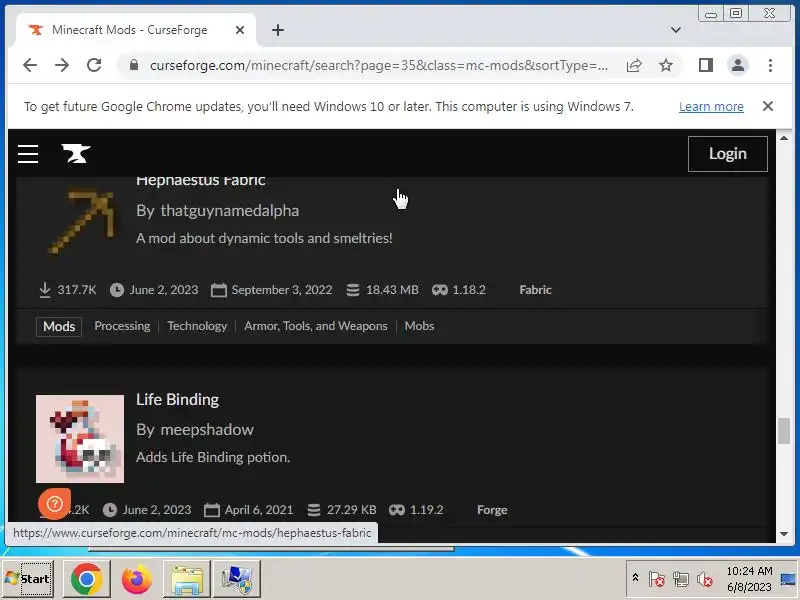Open the volume tray icon
Viewport: 800px width, 600px height.
705,579
